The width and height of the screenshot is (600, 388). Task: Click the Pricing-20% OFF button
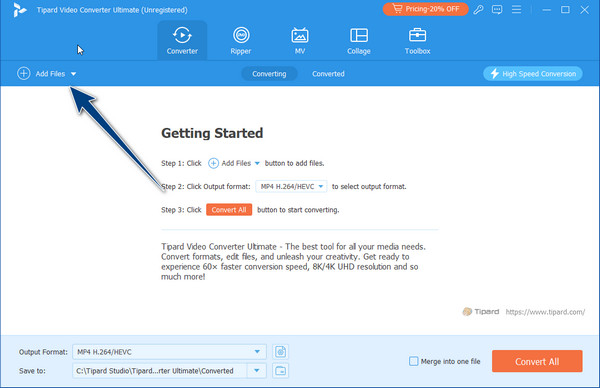pyautogui.click(x=426, y=9)
